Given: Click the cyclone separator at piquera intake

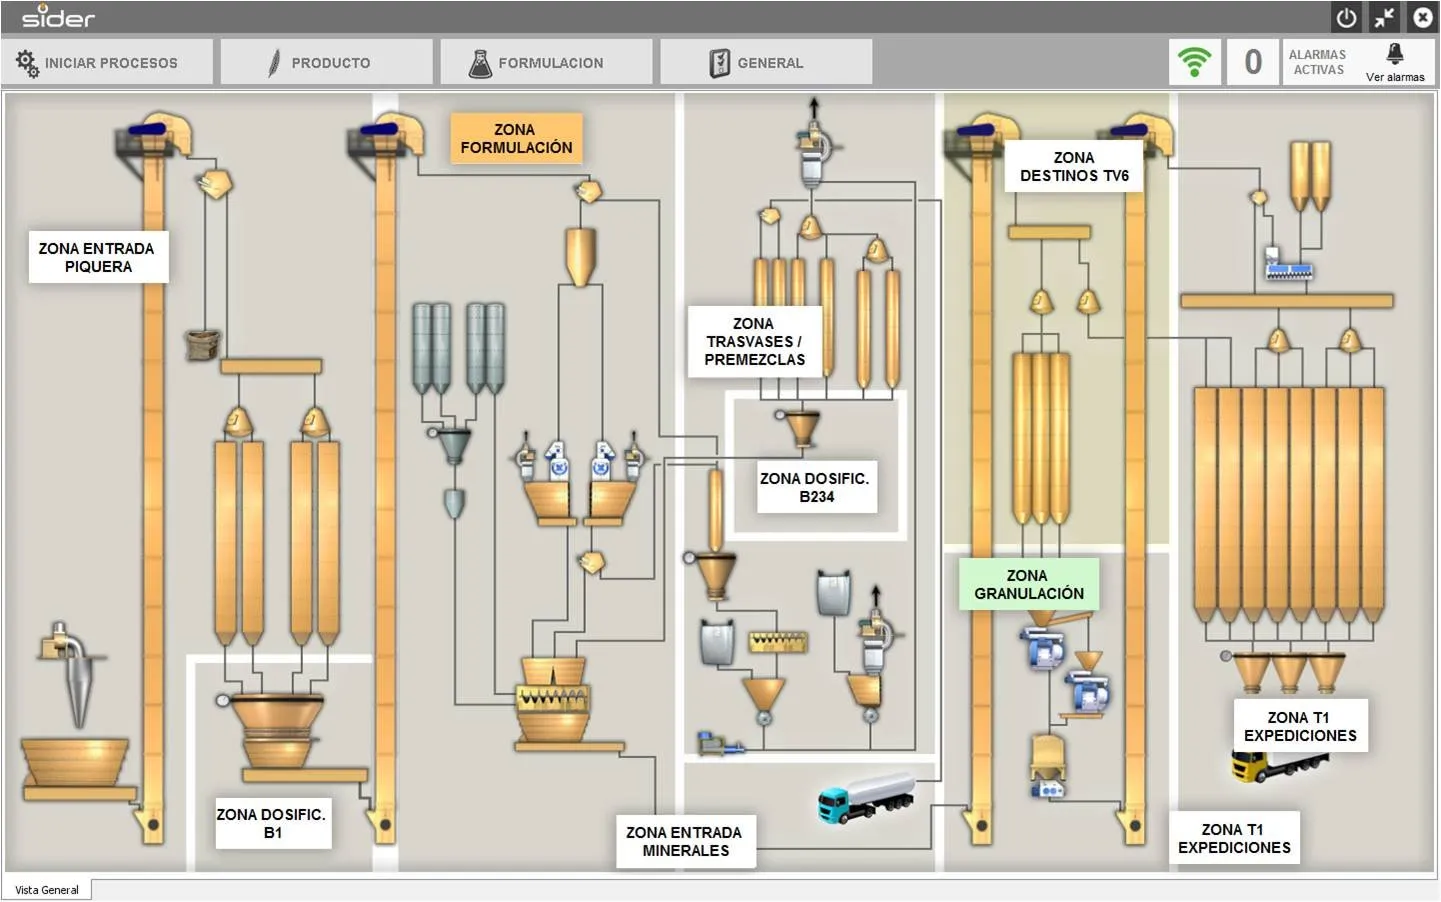Looking at the screenshot, I should click(72, 676).
